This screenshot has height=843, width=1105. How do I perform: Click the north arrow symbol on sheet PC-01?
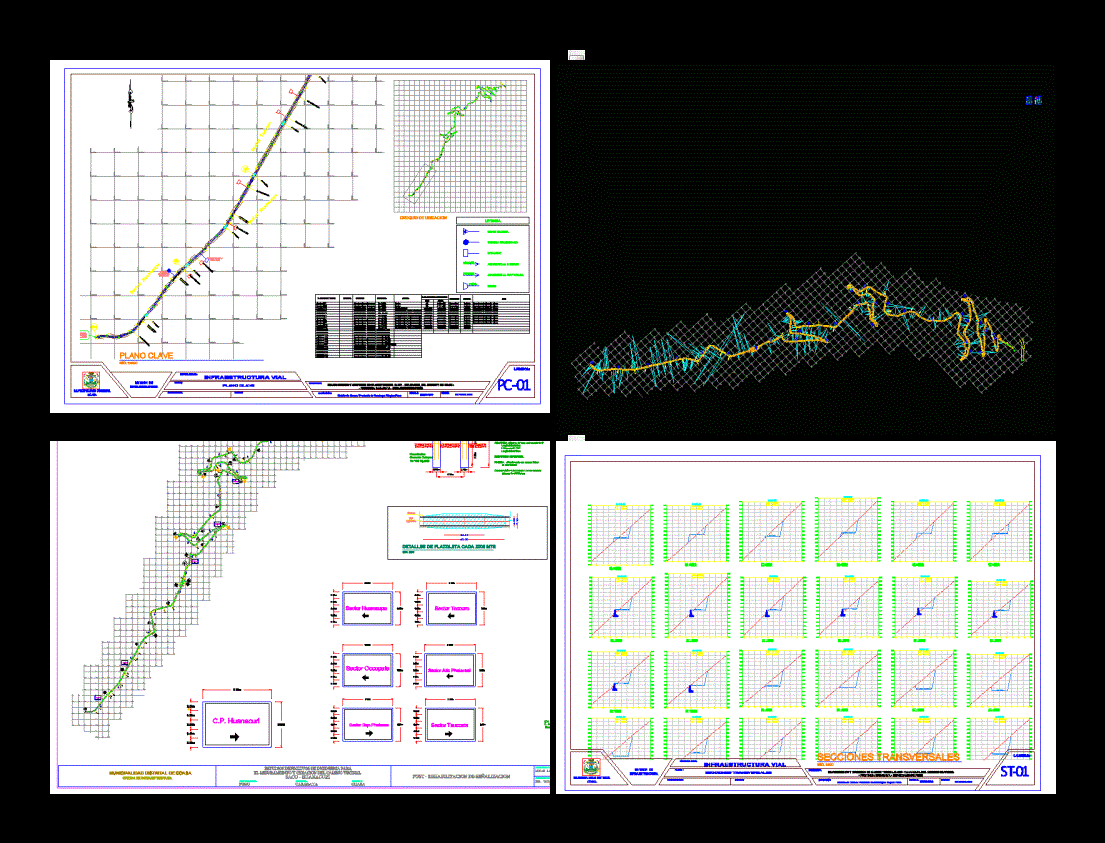click(x=130, y=104)
